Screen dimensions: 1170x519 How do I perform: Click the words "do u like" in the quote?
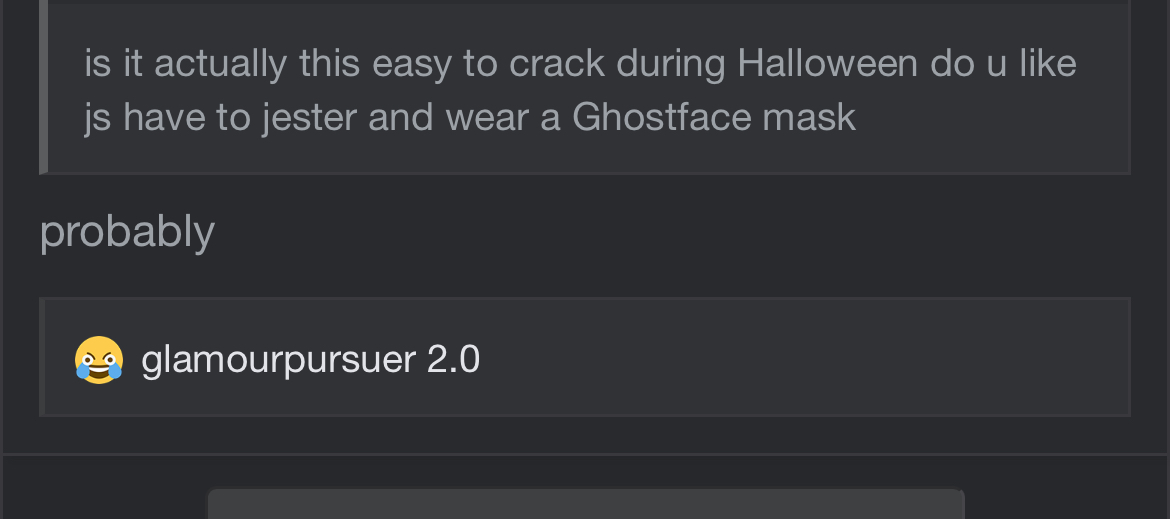pos(1004,63)
